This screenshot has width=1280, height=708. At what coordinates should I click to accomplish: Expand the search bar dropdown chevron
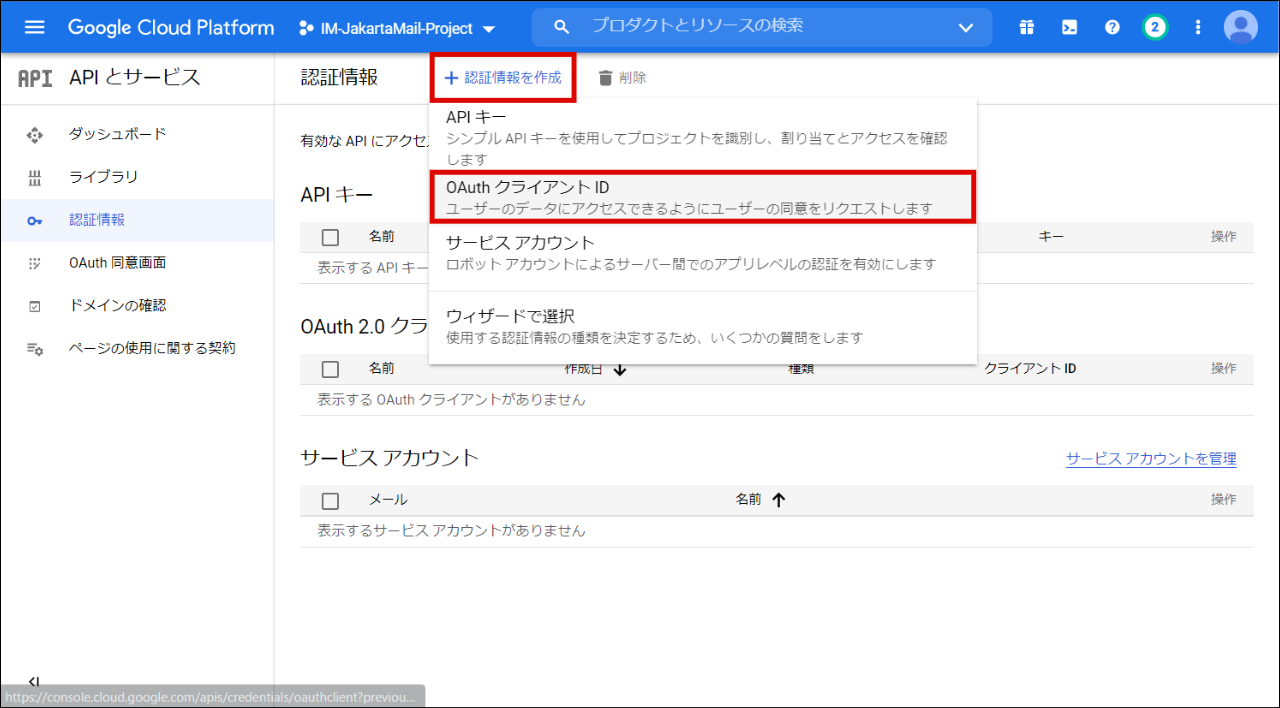965,28
